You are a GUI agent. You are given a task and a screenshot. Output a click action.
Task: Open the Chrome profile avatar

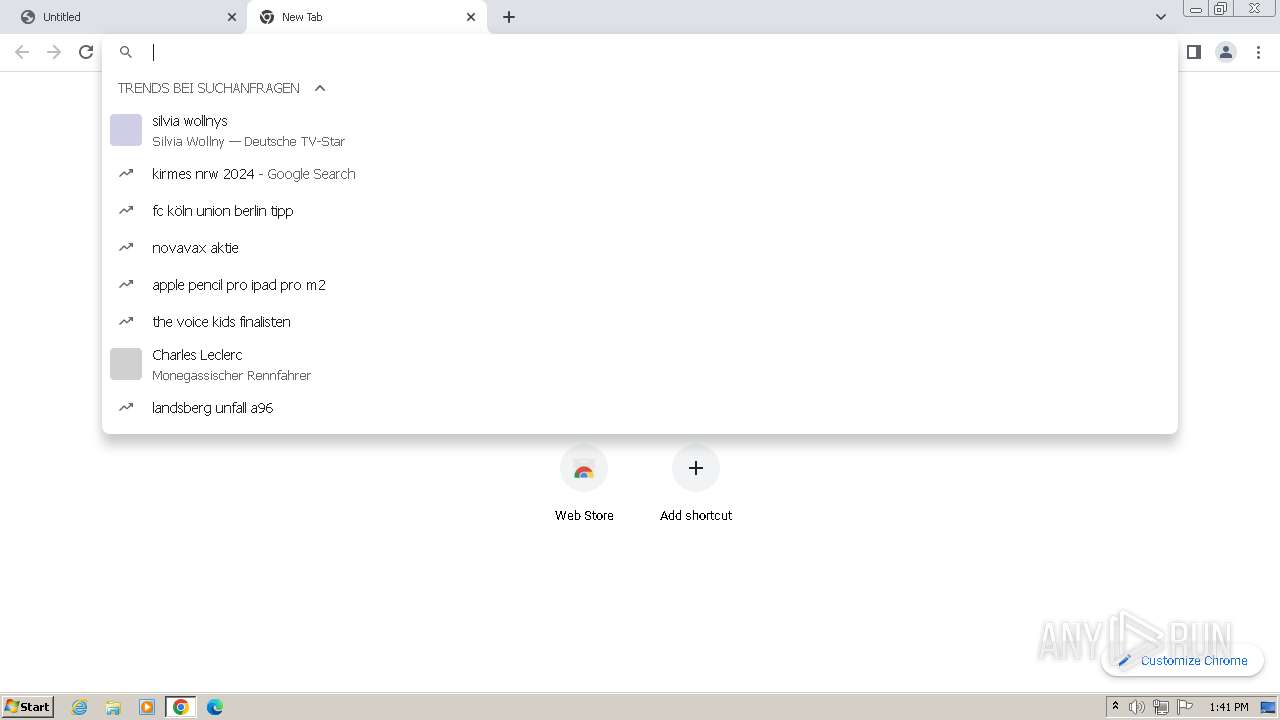point(1226,52)
